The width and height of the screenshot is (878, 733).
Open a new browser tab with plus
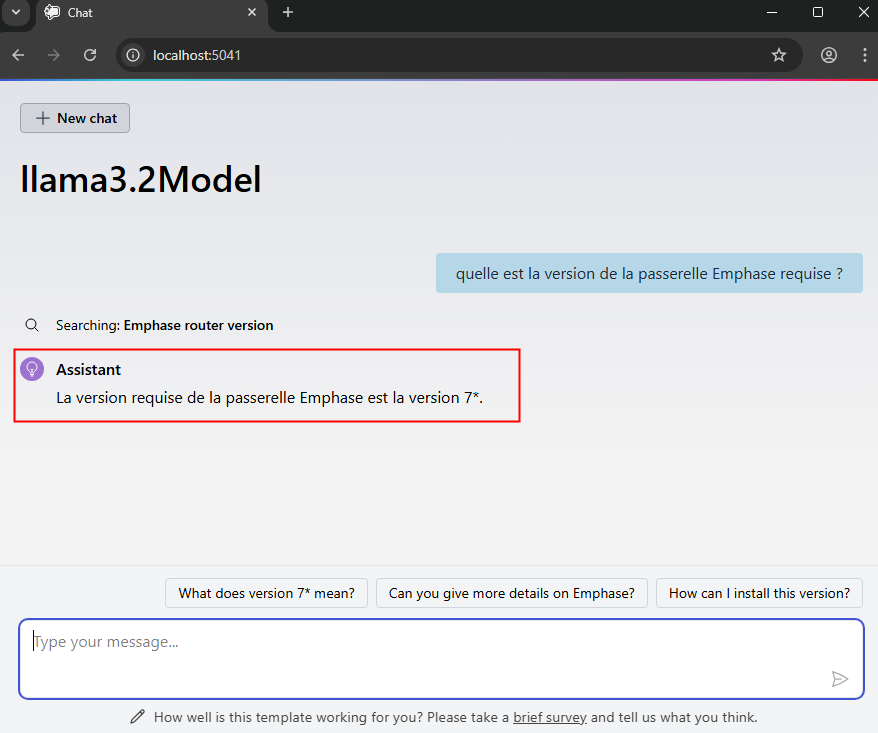point(288,12)
